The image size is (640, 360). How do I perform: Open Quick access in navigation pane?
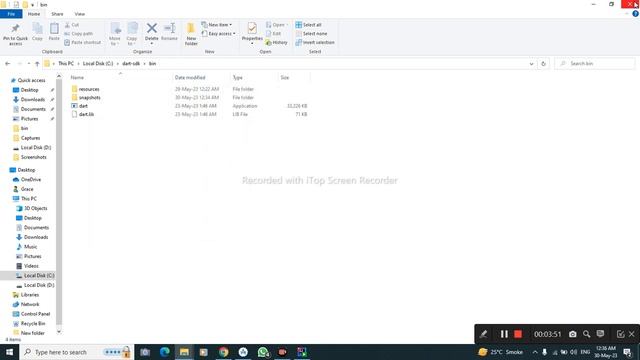(x=31, y=80)
